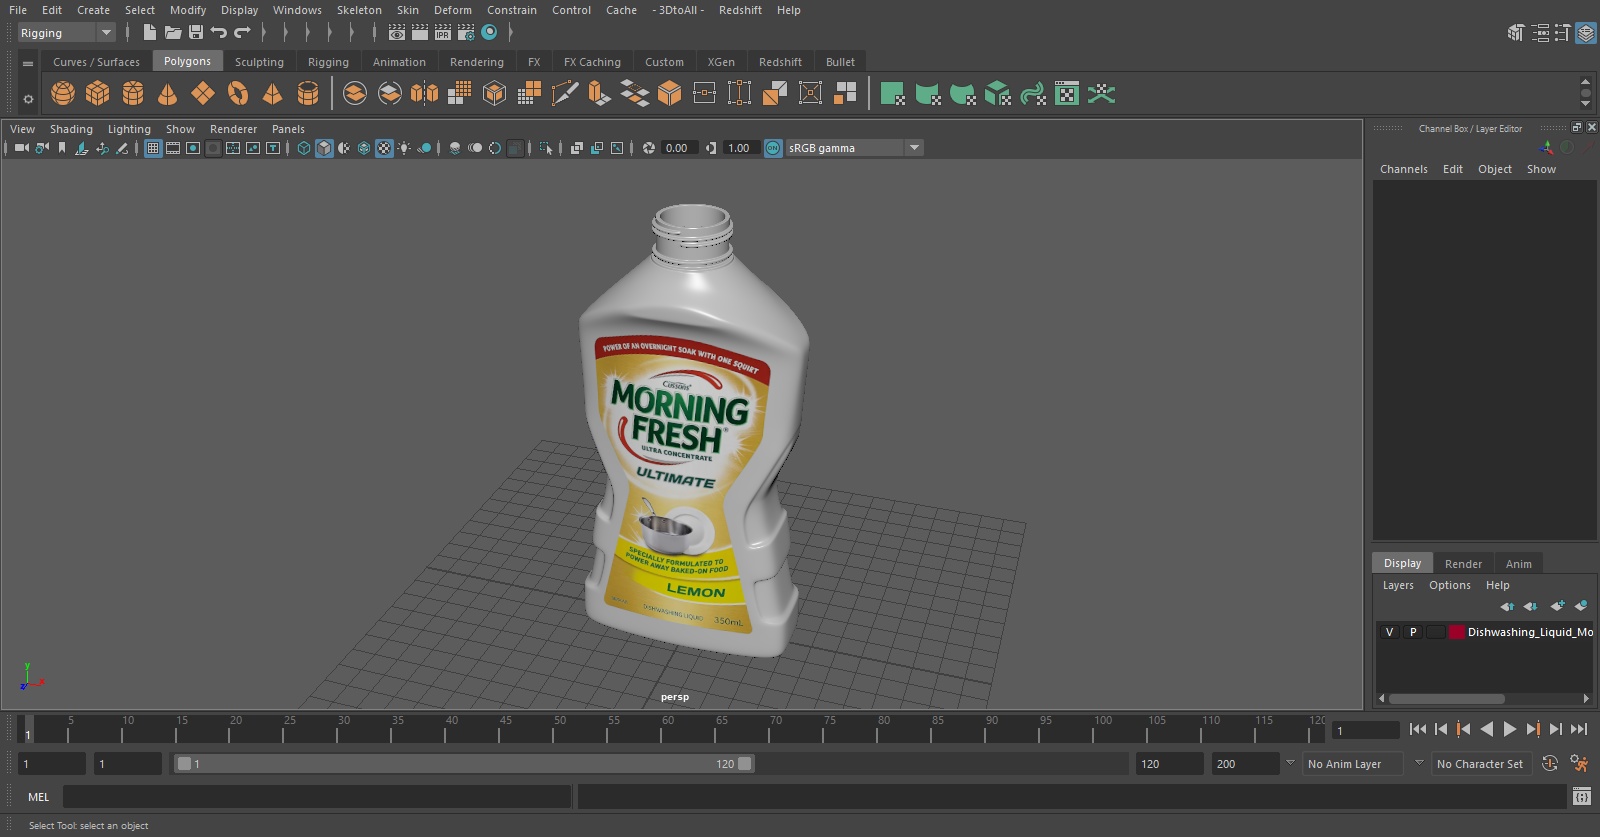1600x837 pixels.
Task: Open the No Character Set dropdown
Action: 1480,764
